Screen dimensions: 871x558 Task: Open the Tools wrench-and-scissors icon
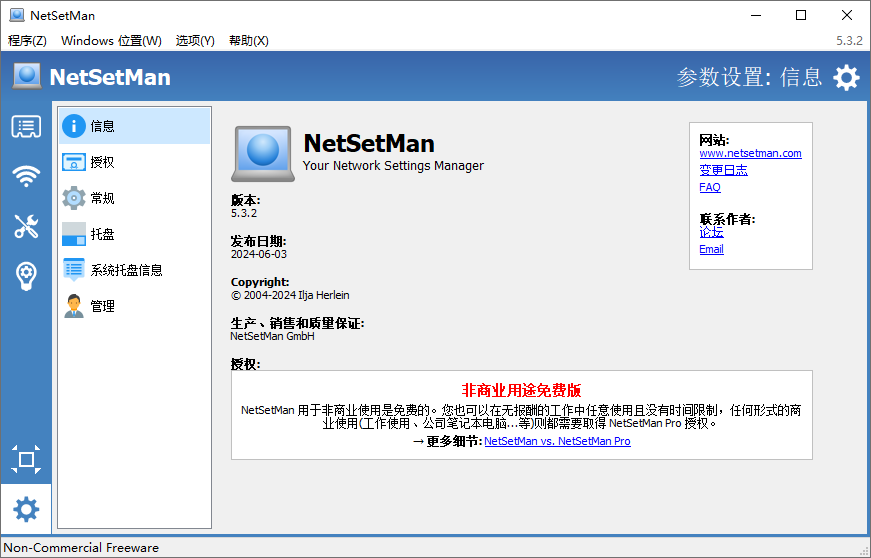point(26,226)
